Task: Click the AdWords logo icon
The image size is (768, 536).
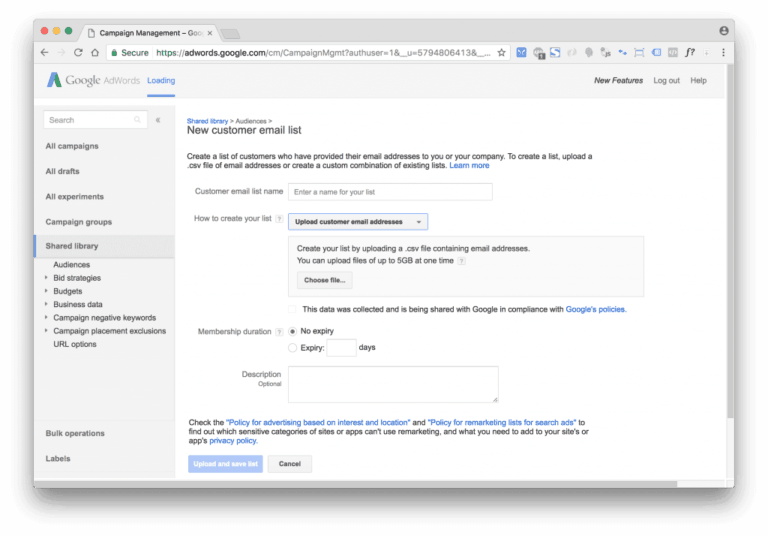Action: point(54,80)
